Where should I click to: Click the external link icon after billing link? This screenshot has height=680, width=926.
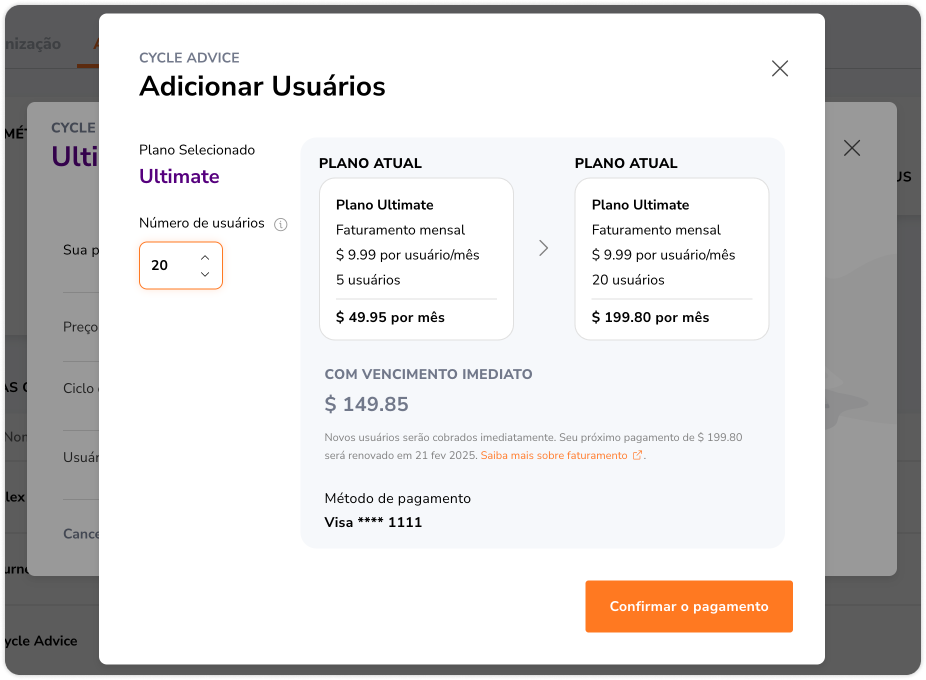pyautogui.click(x=637, y=455)
